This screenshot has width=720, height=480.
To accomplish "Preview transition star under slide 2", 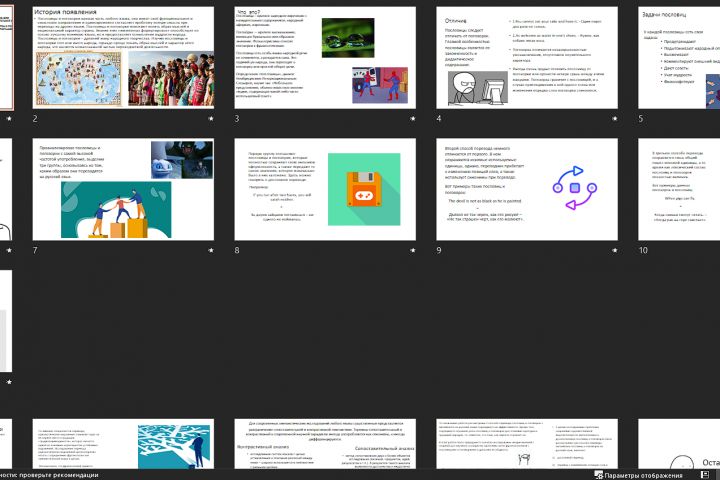I will click(x=211, y=119).
